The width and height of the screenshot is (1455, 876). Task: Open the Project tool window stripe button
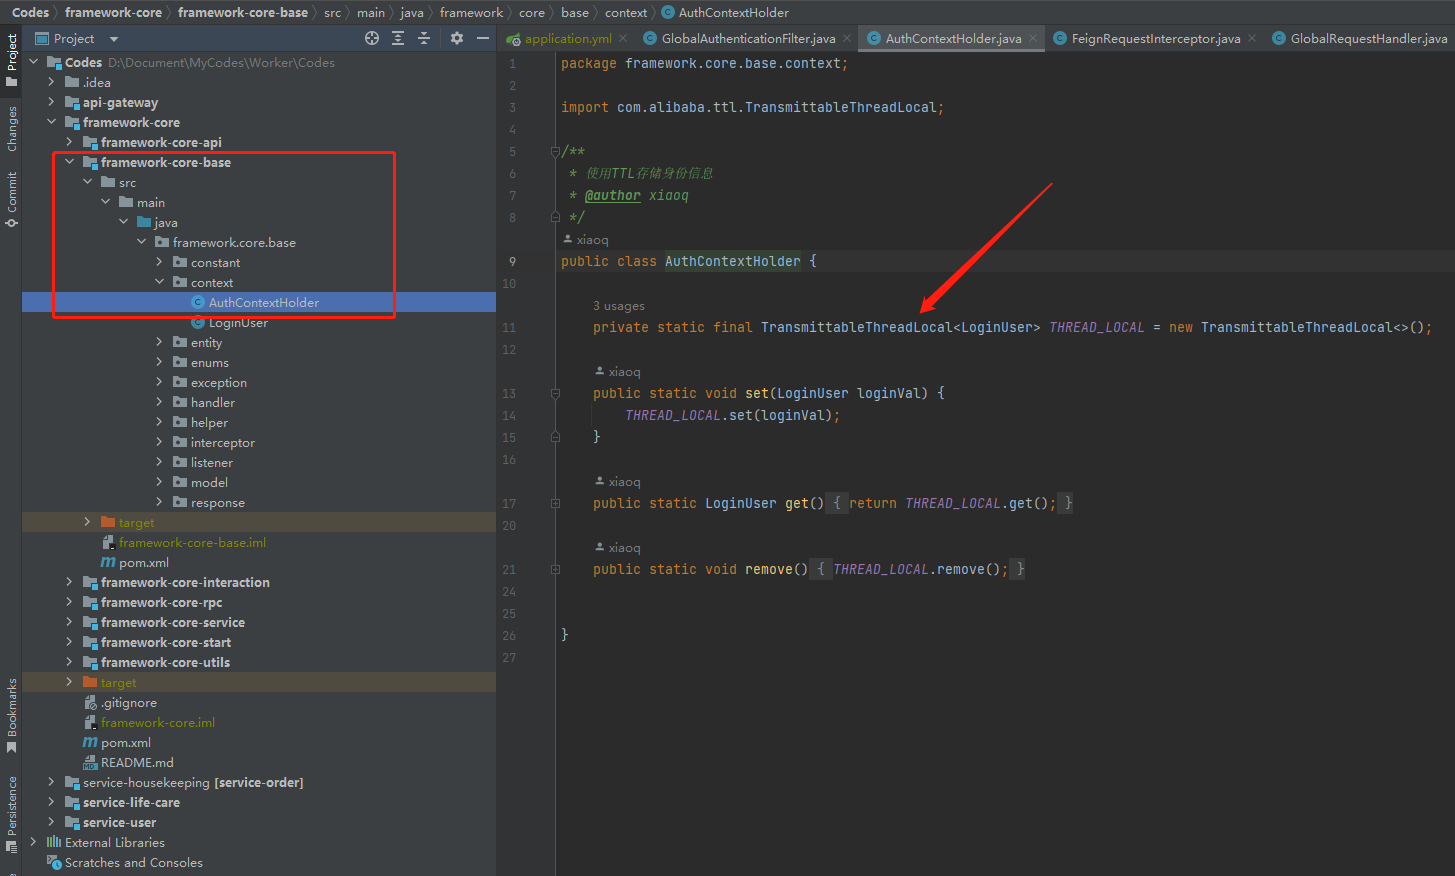coord(11,60)
